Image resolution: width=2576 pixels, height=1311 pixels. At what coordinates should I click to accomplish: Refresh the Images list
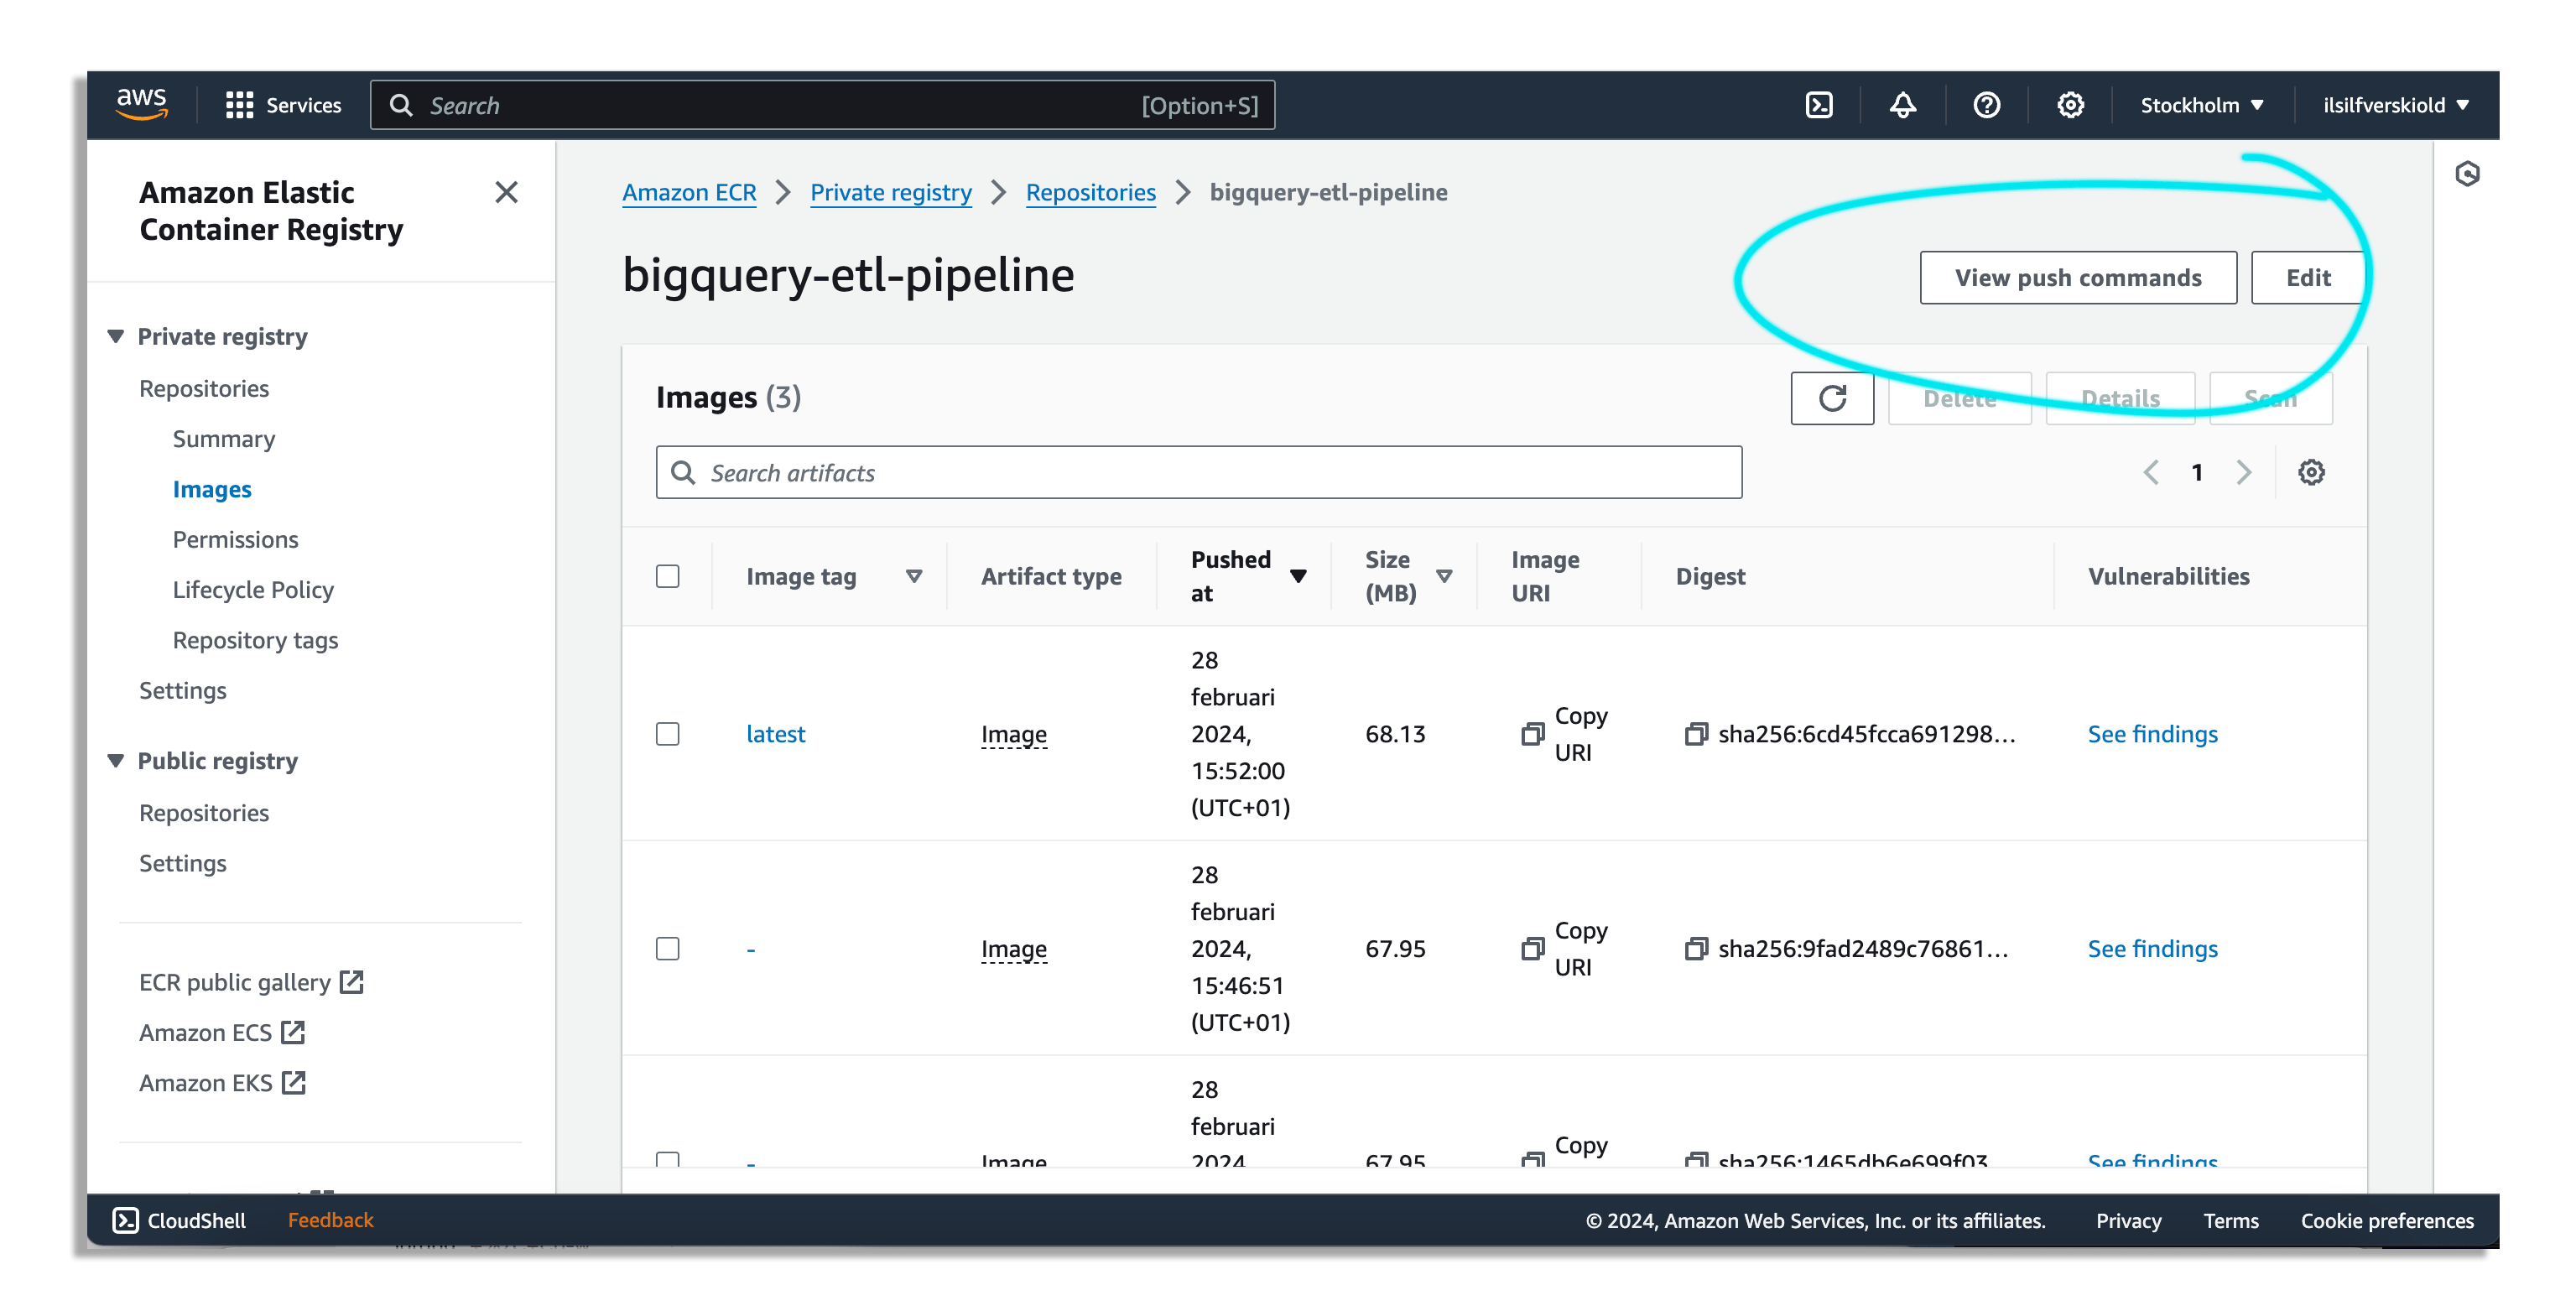pyautogui.click(x=1832, y=398)
